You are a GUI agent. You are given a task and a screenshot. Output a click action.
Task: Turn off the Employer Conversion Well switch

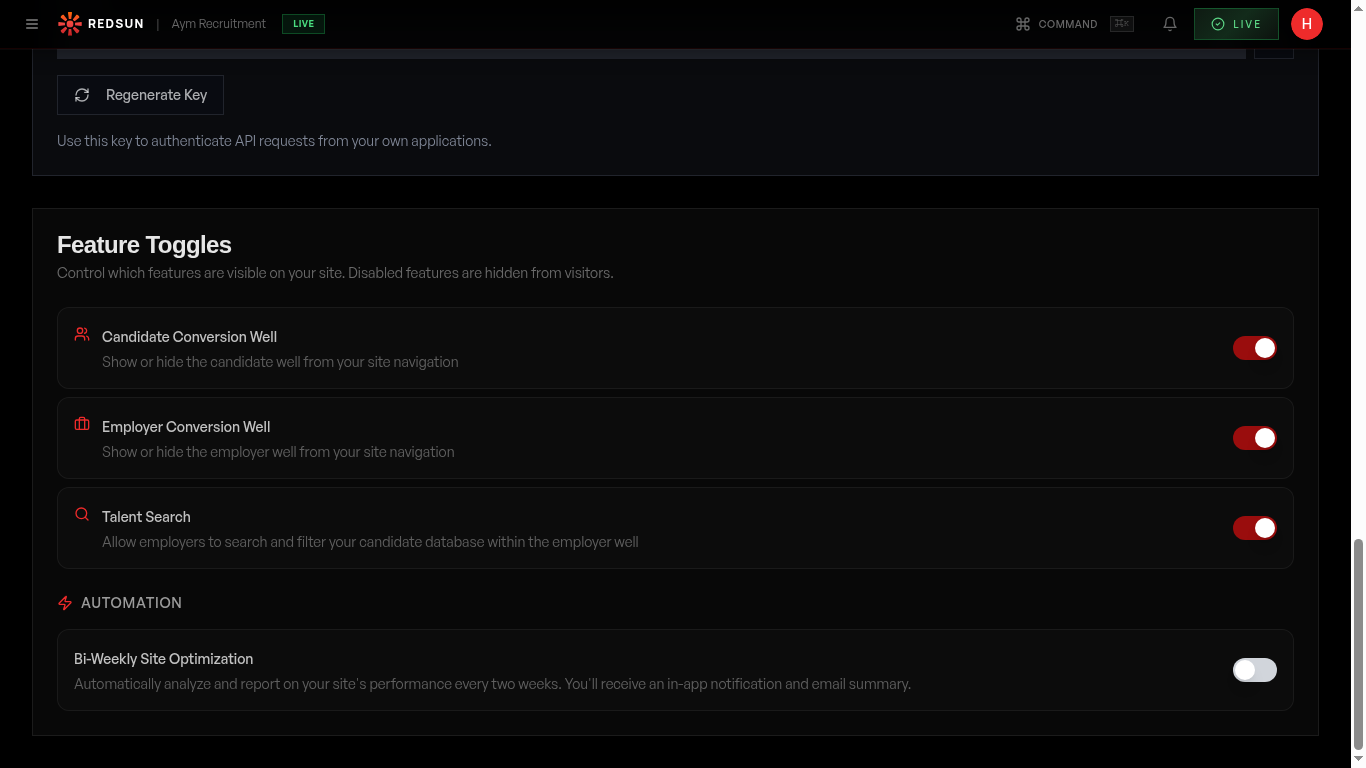[x=1254, y=438]
